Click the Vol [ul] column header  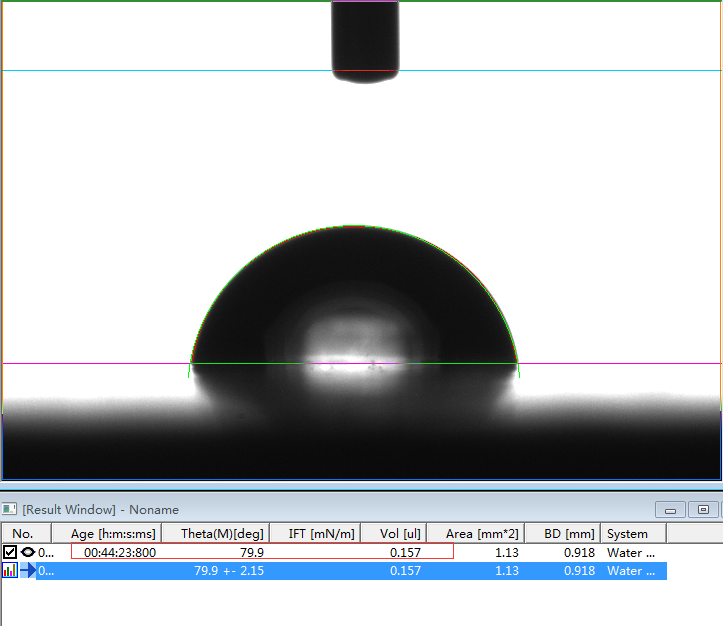[x=400, y=534]
